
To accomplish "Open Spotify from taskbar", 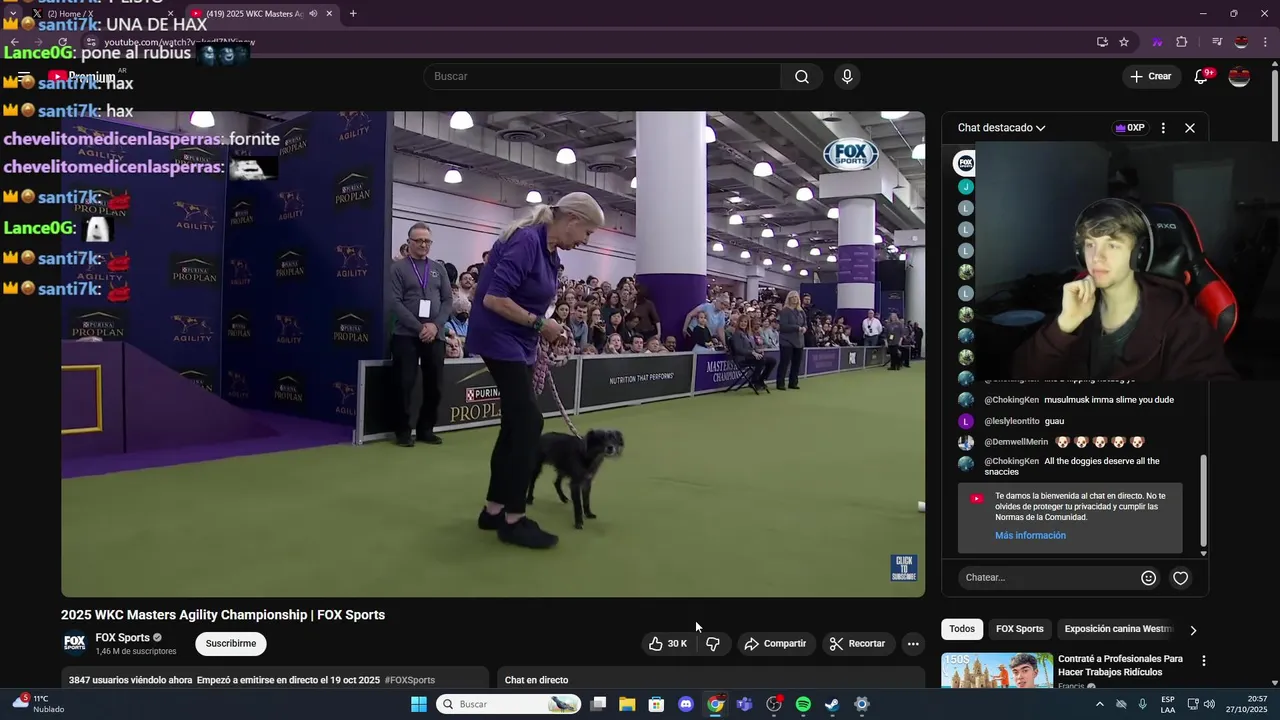I will click(x=803, y=704).
